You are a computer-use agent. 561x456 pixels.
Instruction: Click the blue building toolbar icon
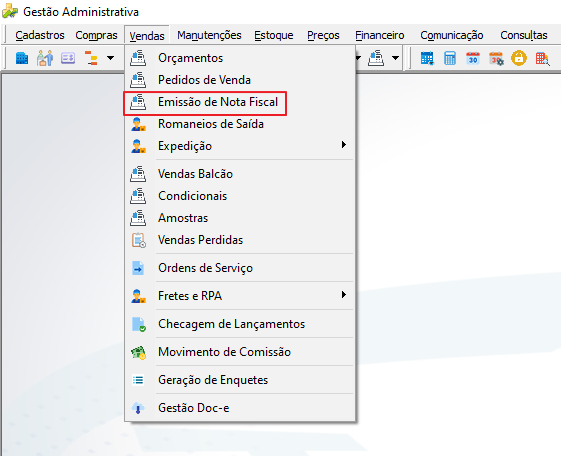[22, 58]
